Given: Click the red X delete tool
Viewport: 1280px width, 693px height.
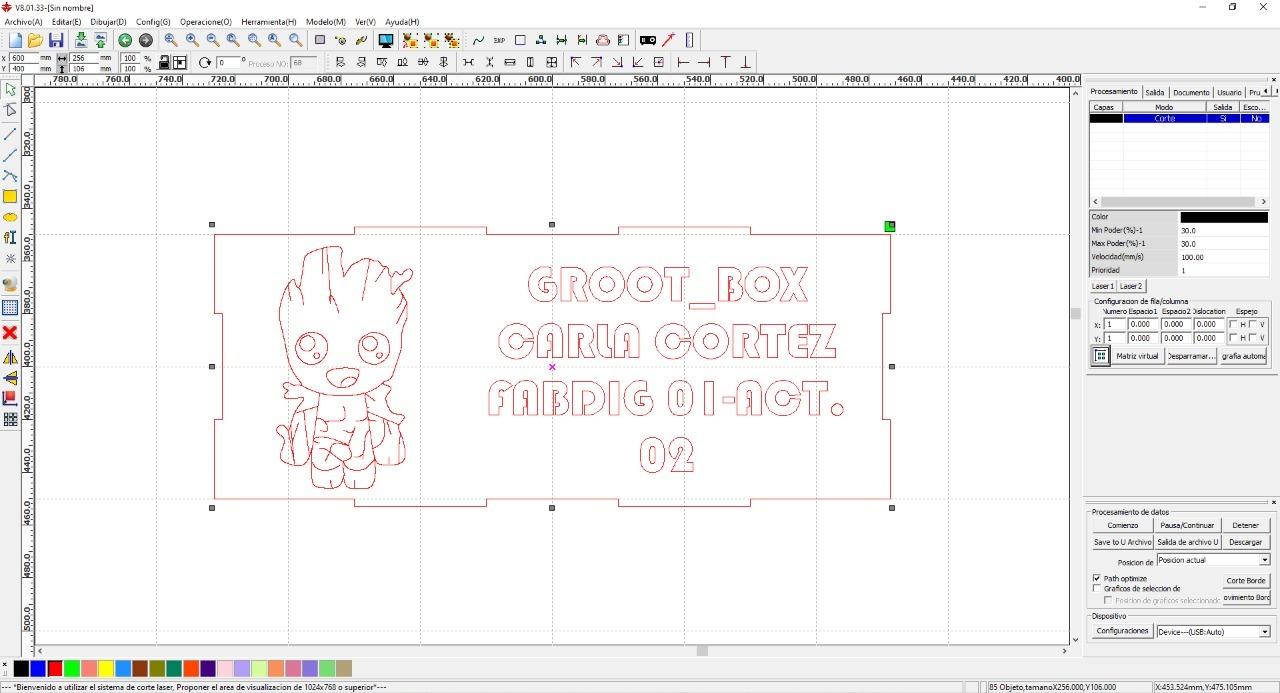Looking at the screenshot, I should pyautogui.click(x=10, y=332).
